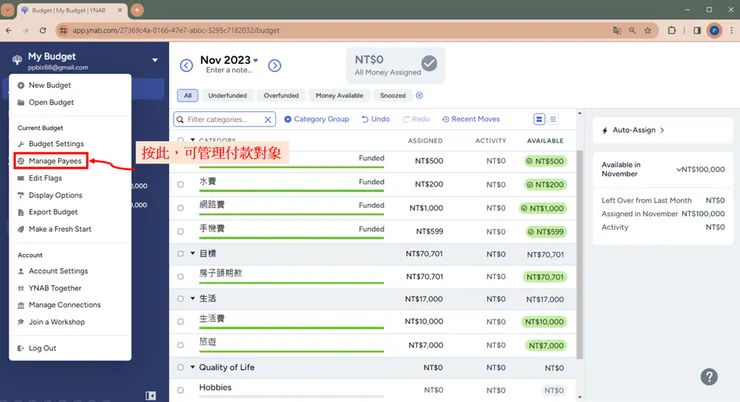Viewport: 740px width, 402px height.
Task: Show Underfunded categories filter
Action: click(227, 95)
